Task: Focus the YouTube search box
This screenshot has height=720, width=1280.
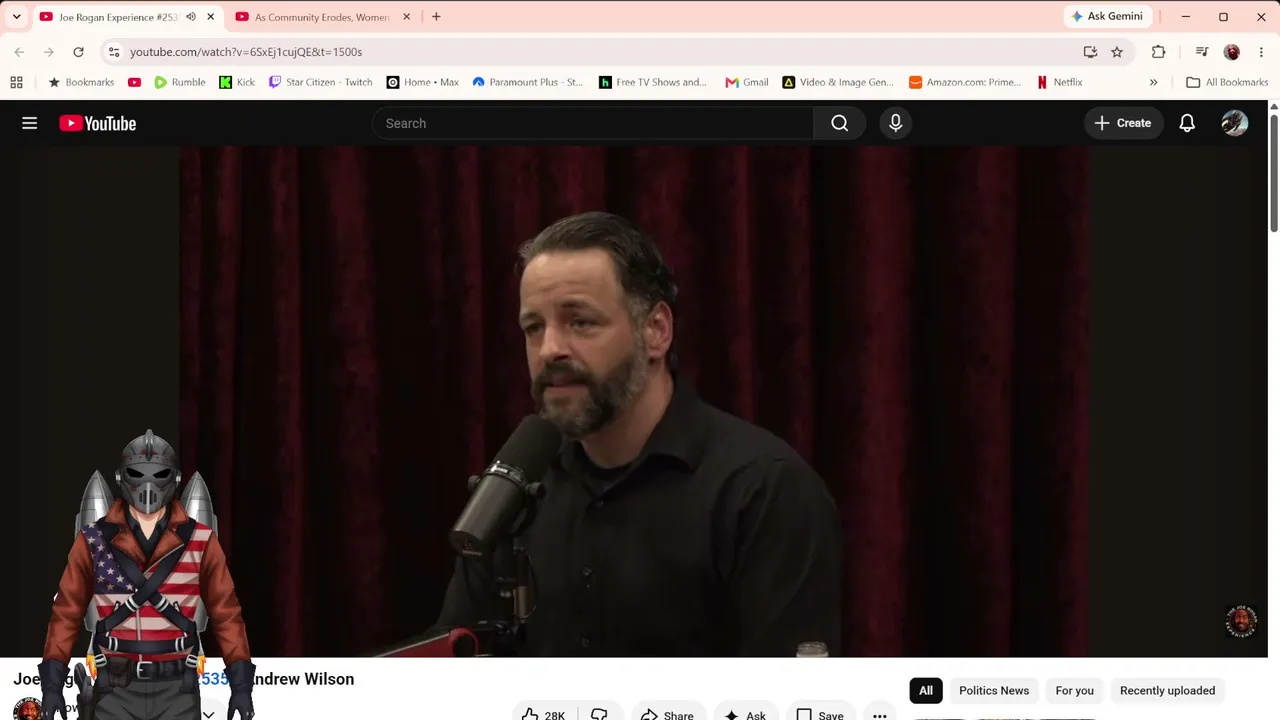Action: pos(593,123)
